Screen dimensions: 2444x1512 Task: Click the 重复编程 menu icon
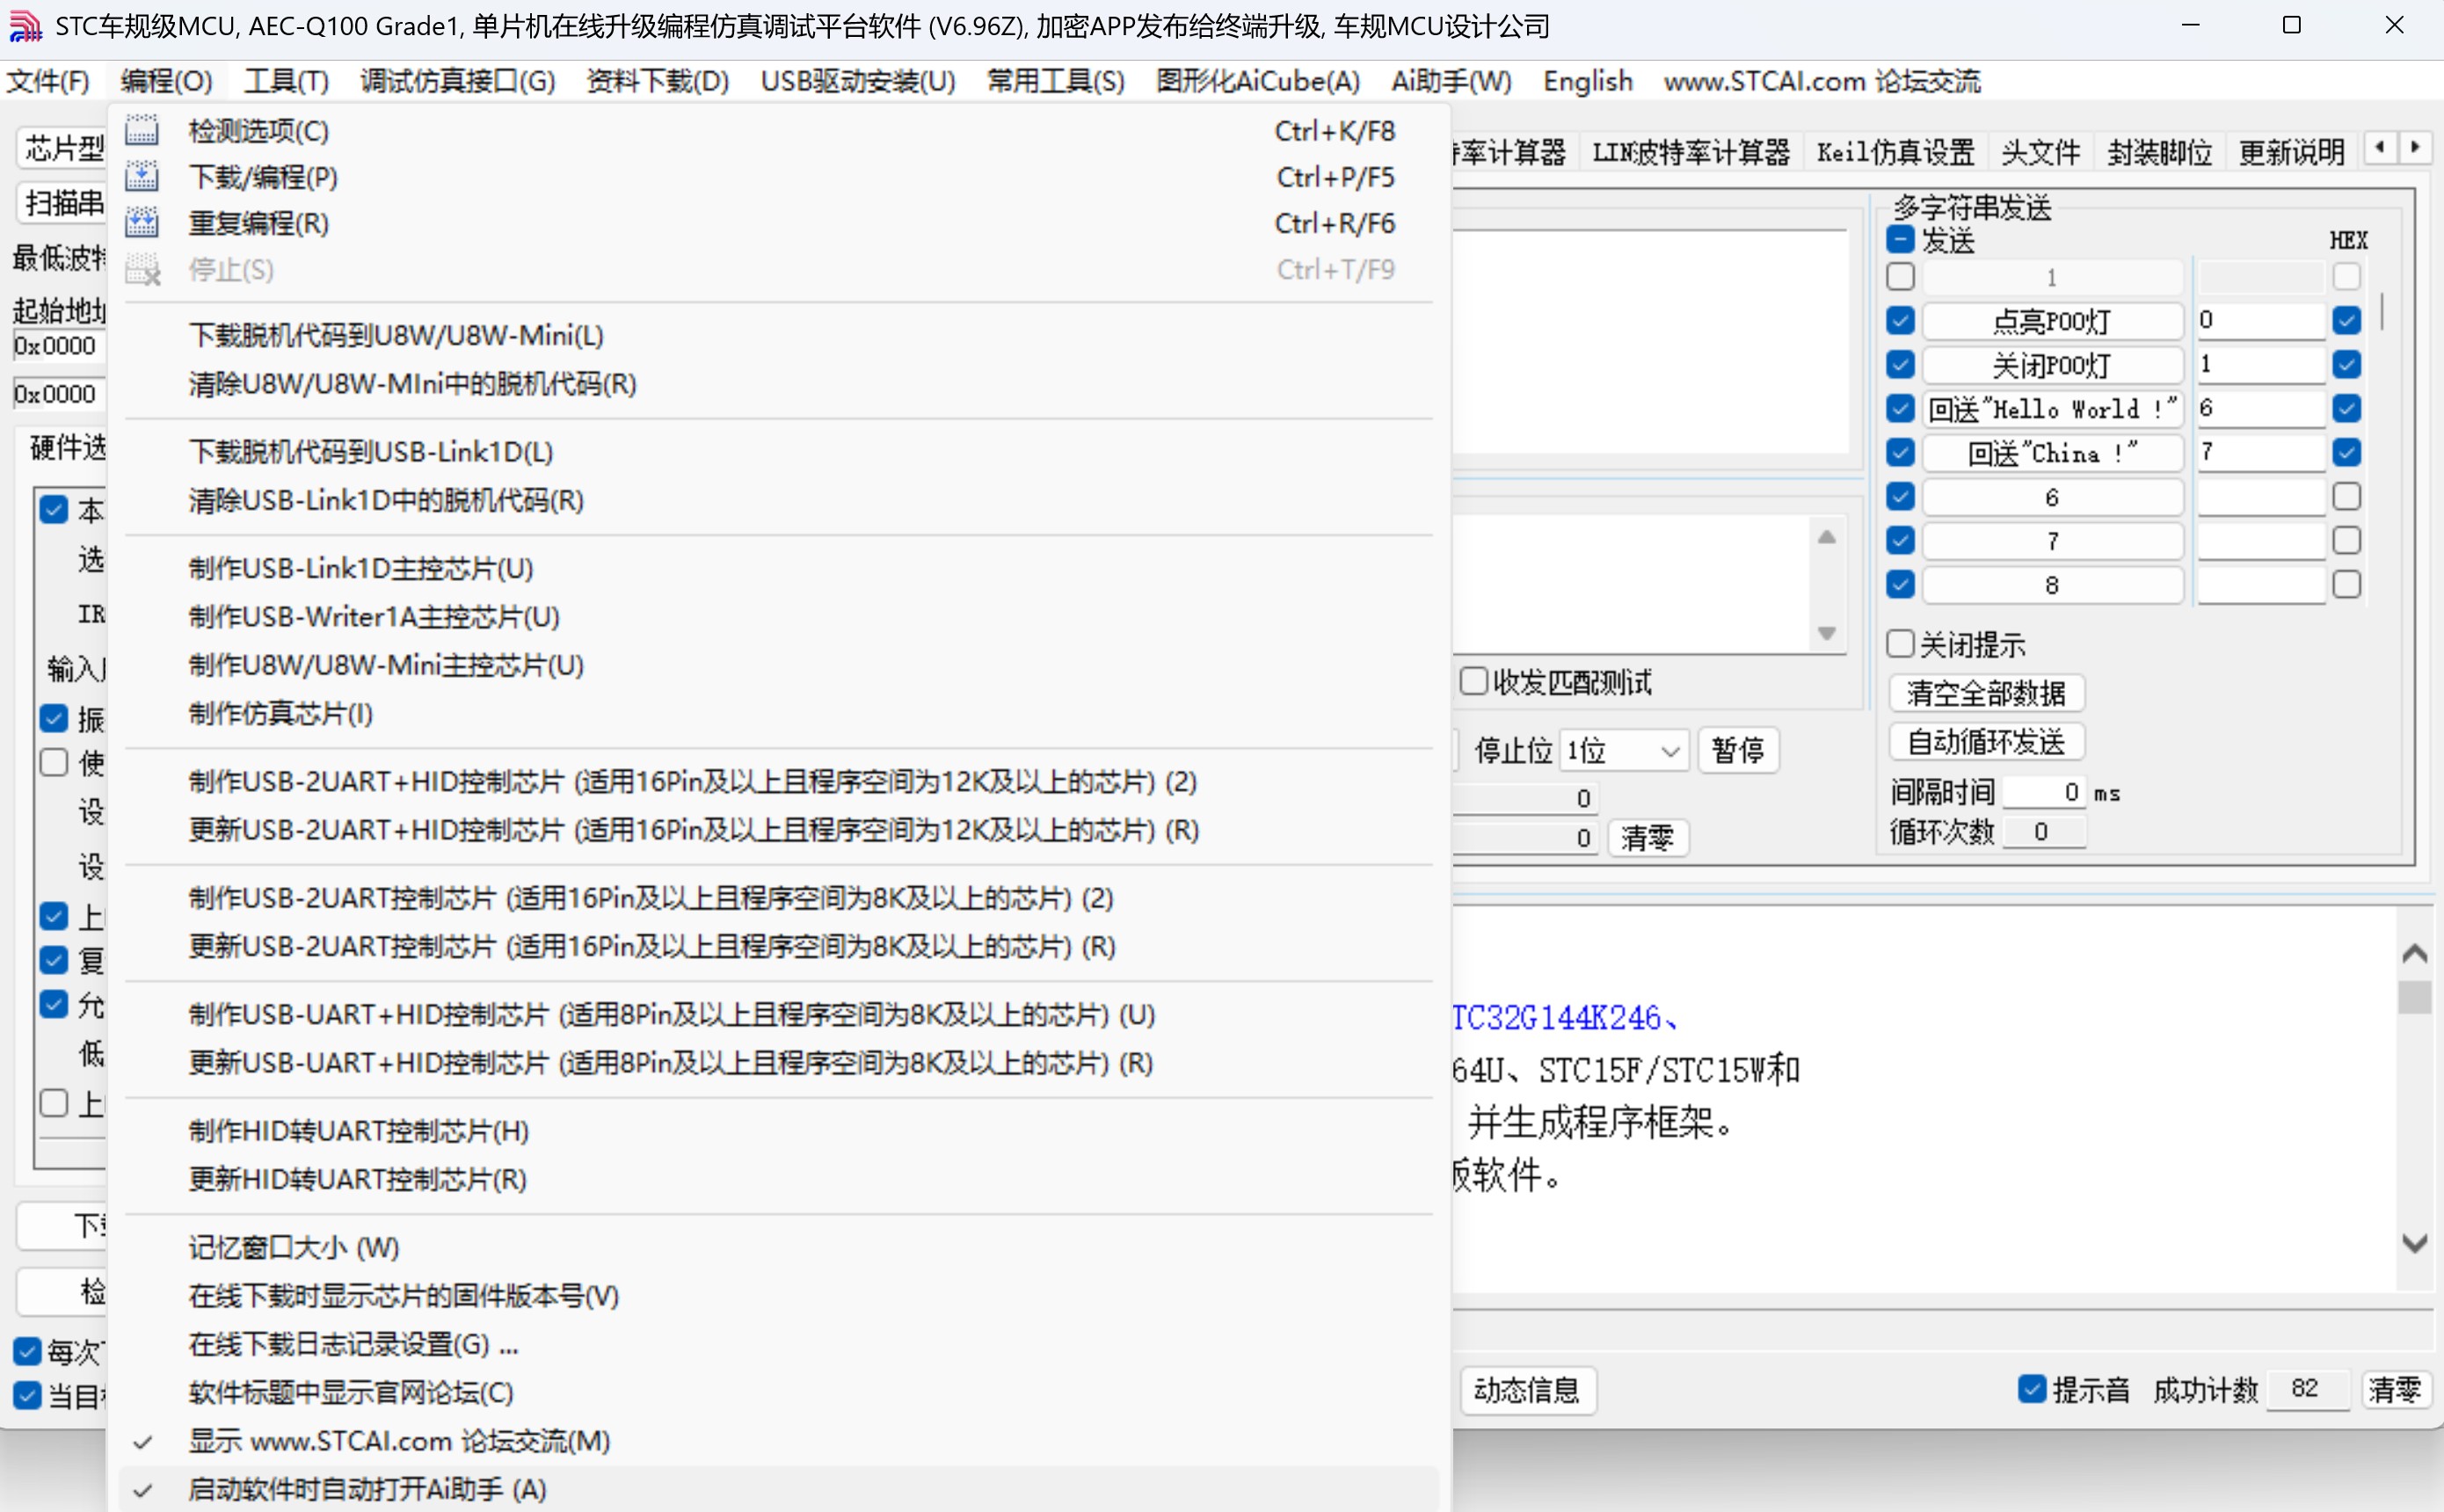pos(142,222)
